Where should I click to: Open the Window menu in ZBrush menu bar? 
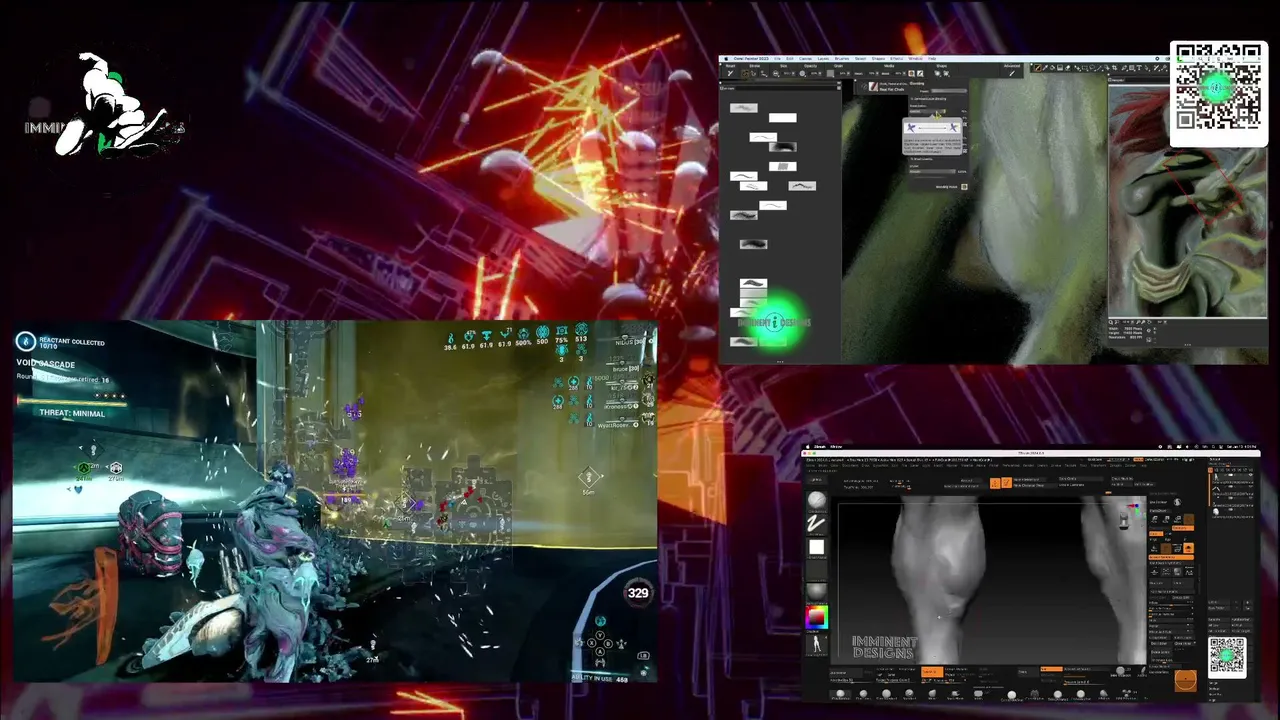(x=837, y=447)
